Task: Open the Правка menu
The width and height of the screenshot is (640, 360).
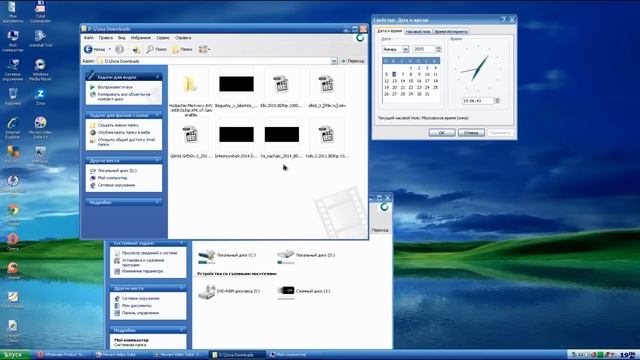Action: pos(106,38)
